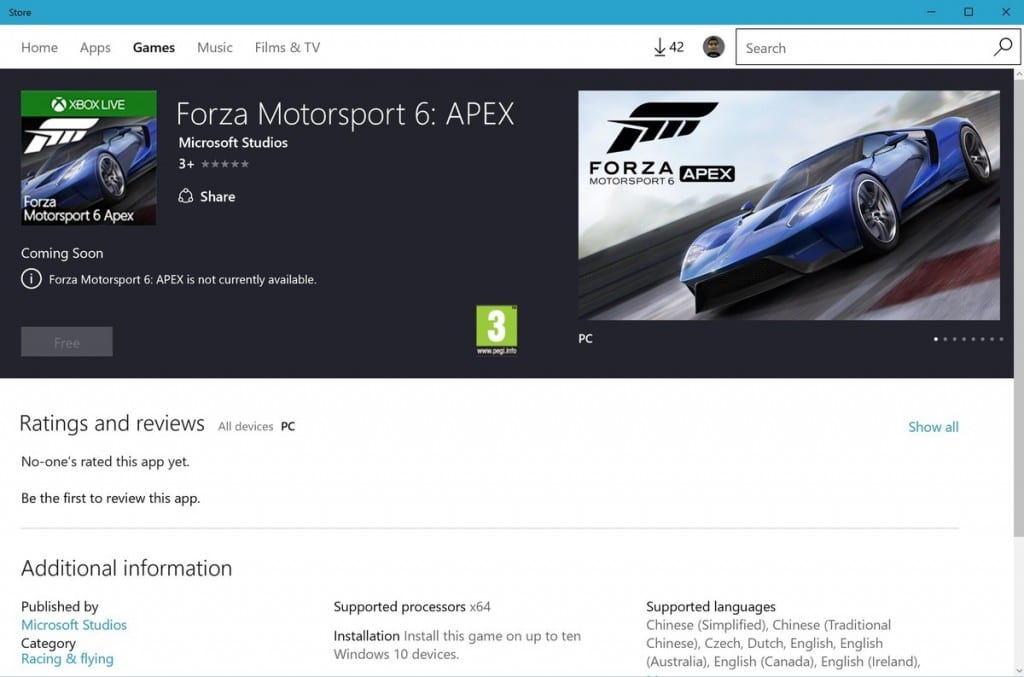The width and height of the screenshot is (1024, 677).
Task: Select the last screenshot pager dot
Action: 1001,339
